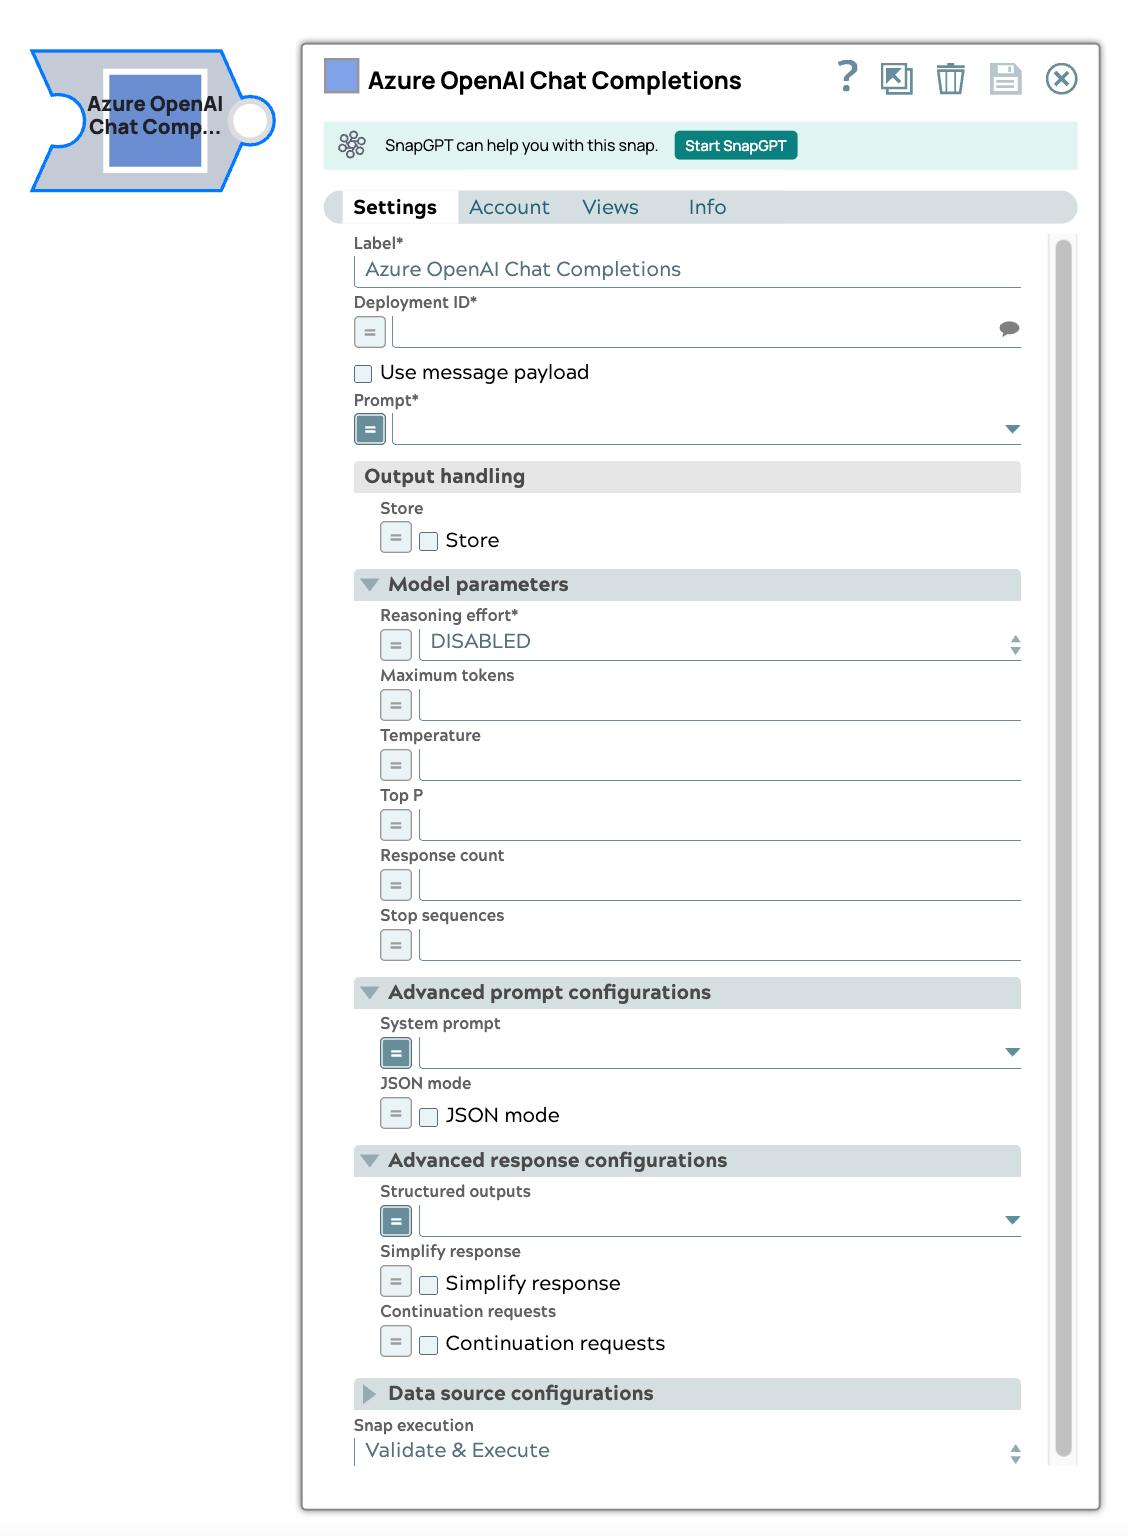Image resolution: width=1128 pixels, height=1536 pixels.
Task: Check the Store option under Output handling
Action: click(428, 540)
